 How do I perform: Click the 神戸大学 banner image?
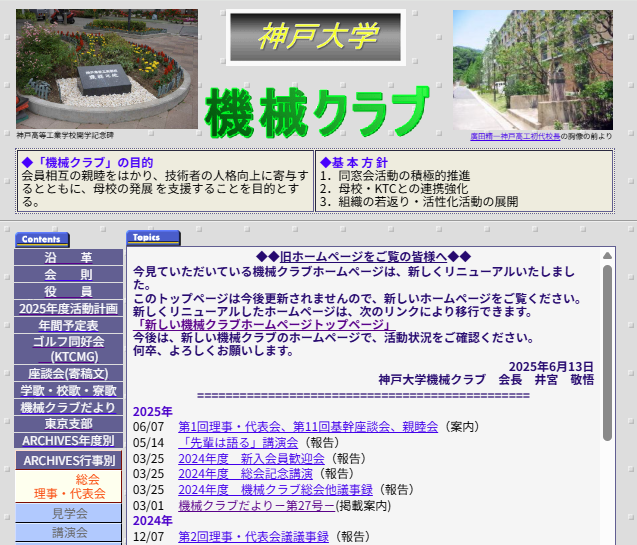pyautogui.click(x=316, y=37)
